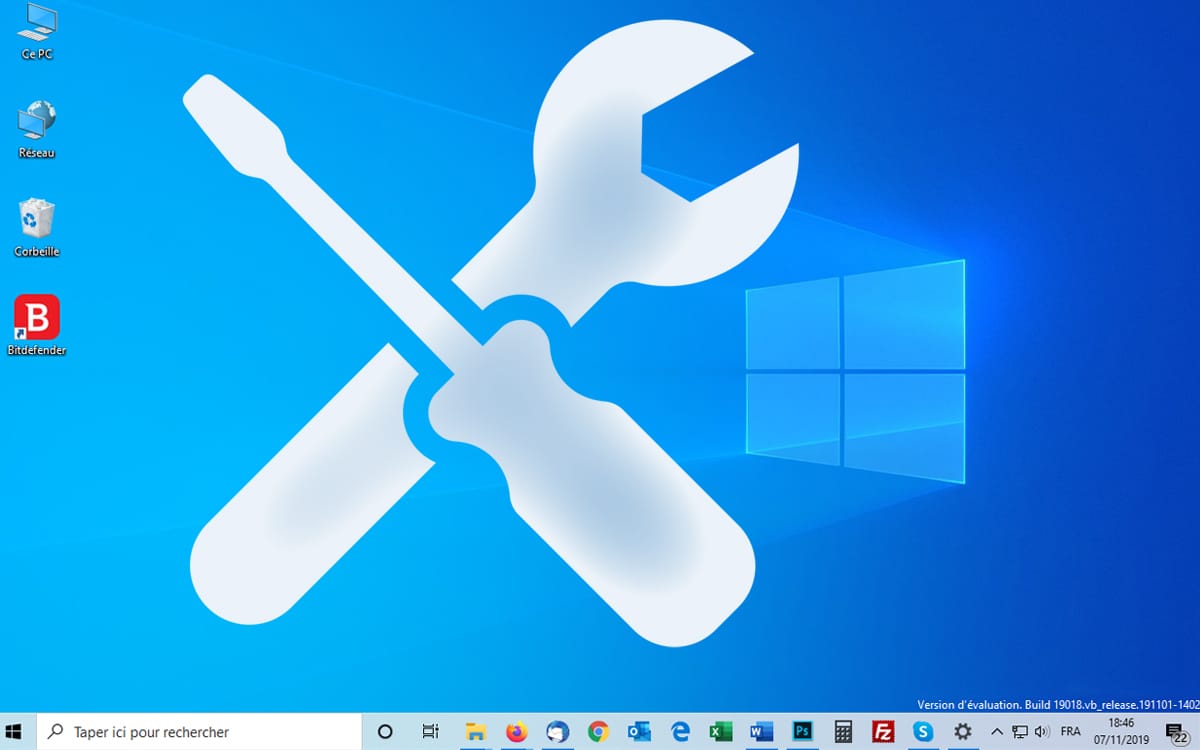This screenshot has width=1200, height=750.
Task: Select the Réseau desktop icon
Action: (x=37, y=130)
